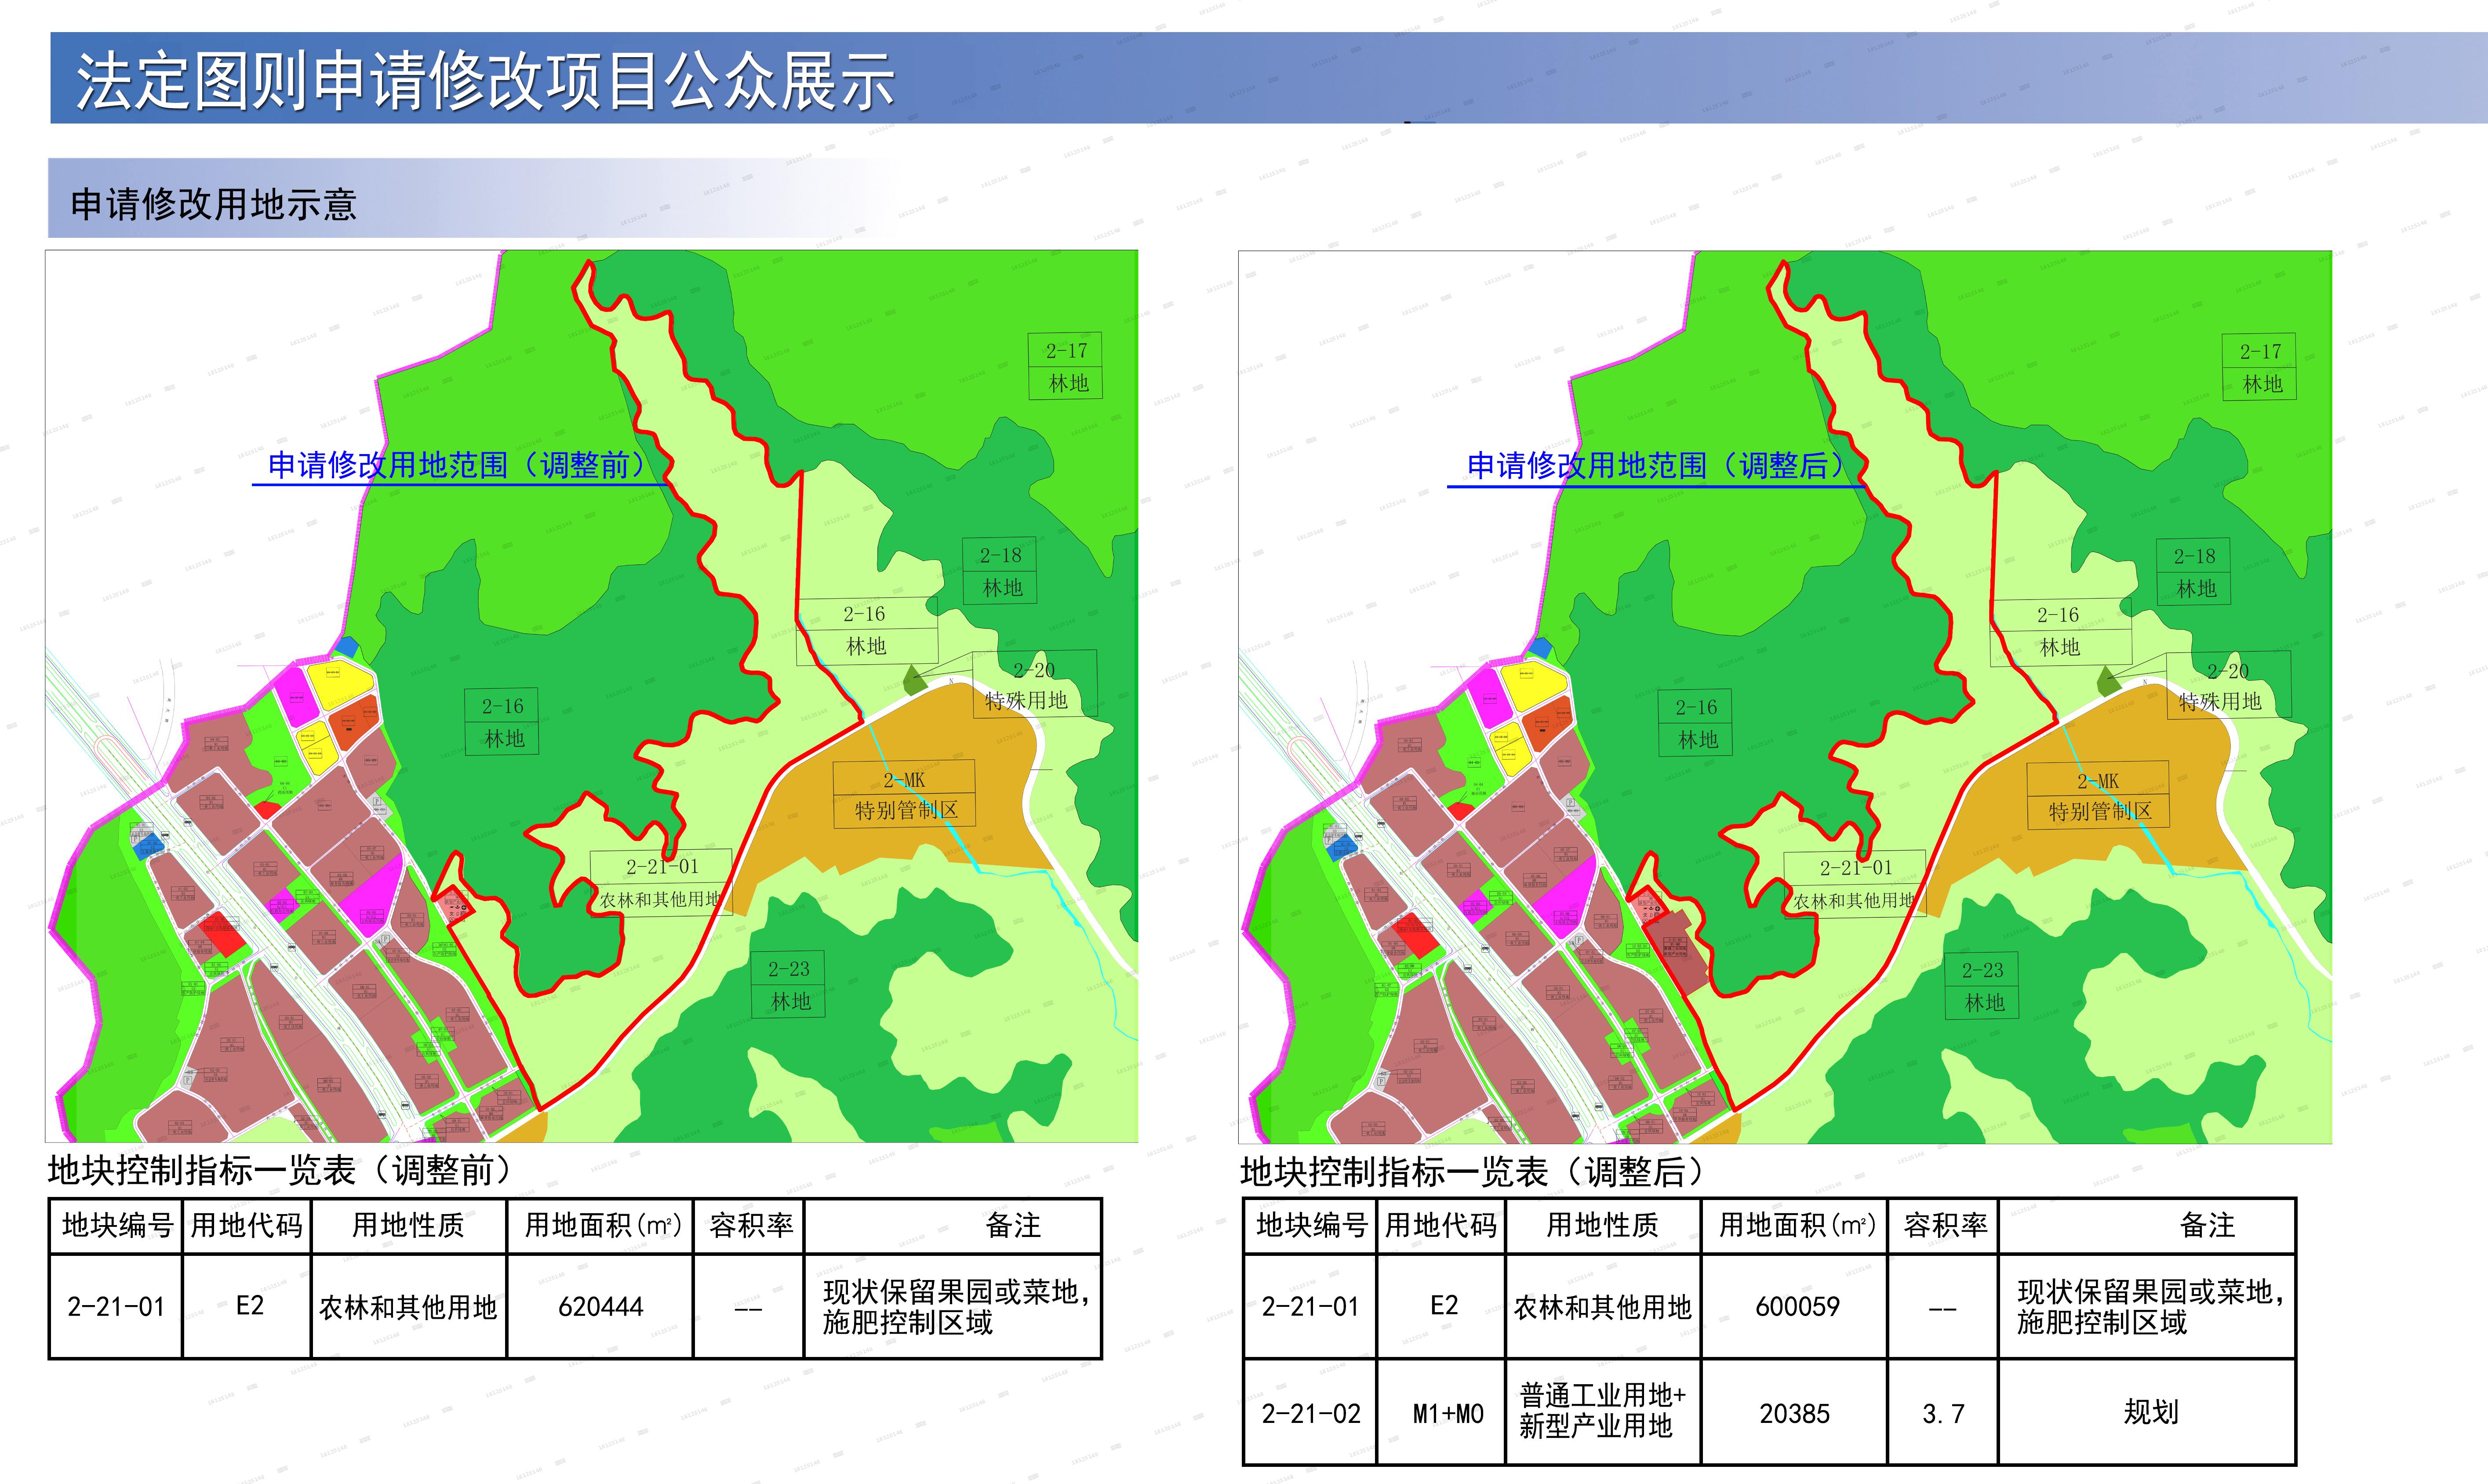Image resolution: width=2488 pixels, height=1484 pixels.
Task: Click the 2-23 林地 label on right map
Action: (x=1982, y=986)
